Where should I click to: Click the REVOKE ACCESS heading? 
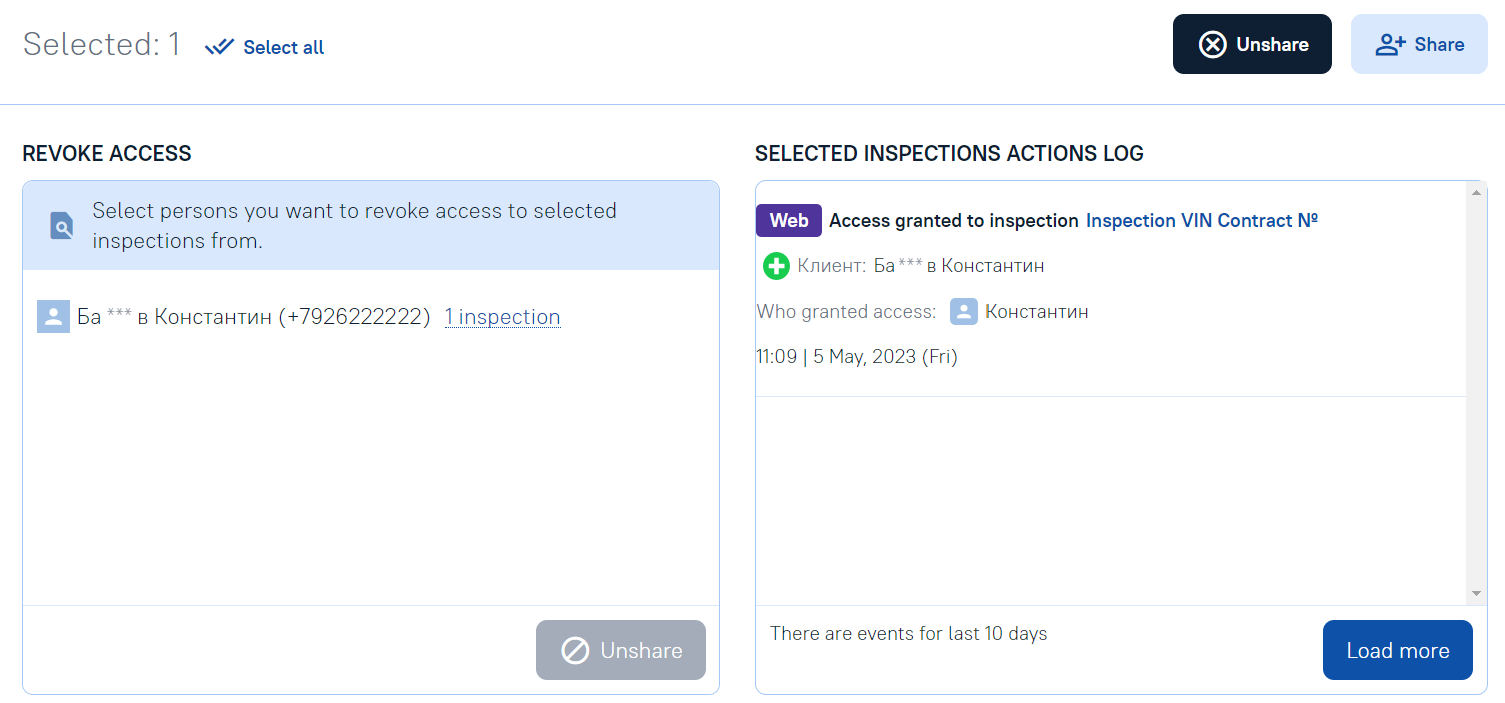pos(107,154)
